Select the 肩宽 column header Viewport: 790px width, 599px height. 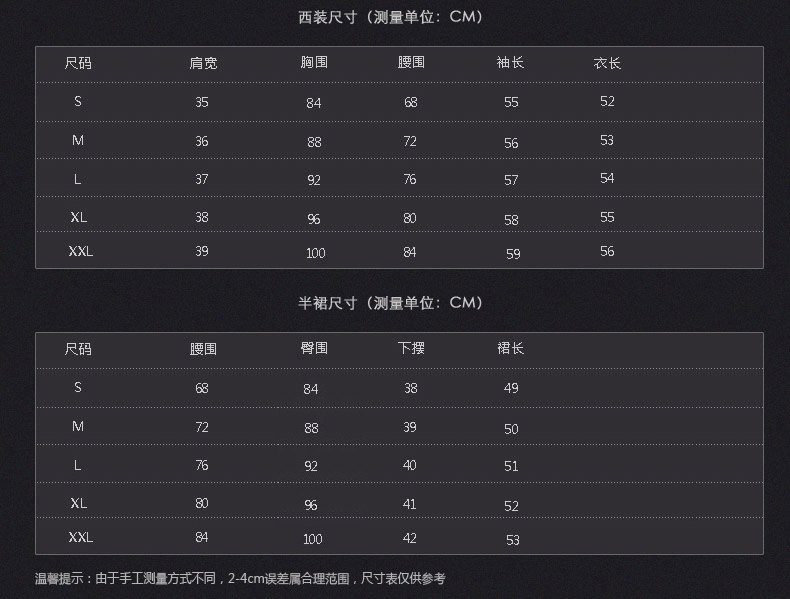(203, 63)
